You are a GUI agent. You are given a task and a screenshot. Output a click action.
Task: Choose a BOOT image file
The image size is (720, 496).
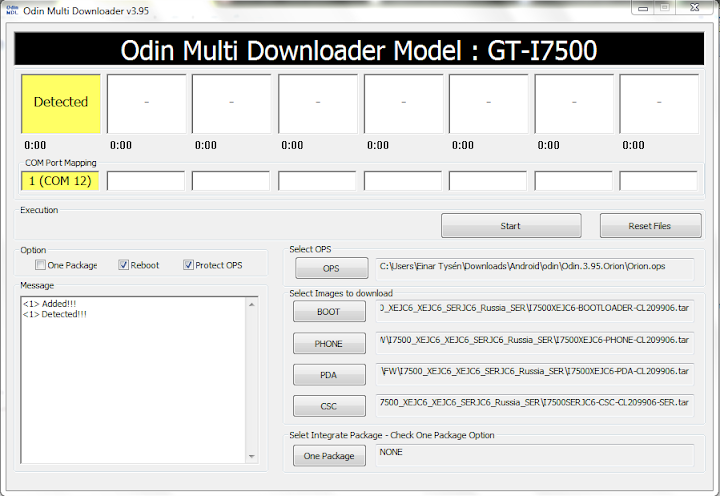pos(329,311)
